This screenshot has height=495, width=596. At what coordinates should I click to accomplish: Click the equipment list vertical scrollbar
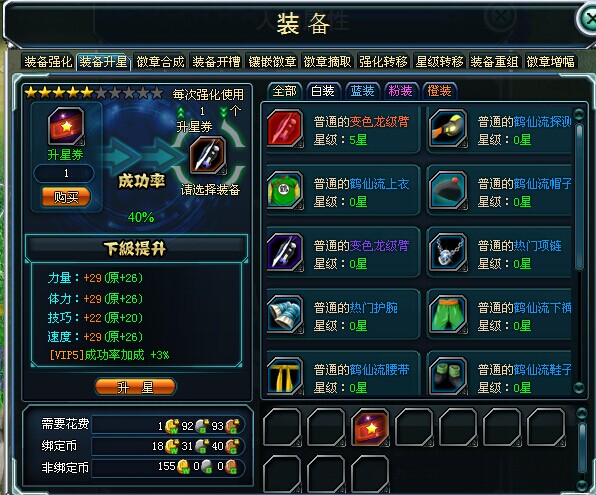point(579,250)
